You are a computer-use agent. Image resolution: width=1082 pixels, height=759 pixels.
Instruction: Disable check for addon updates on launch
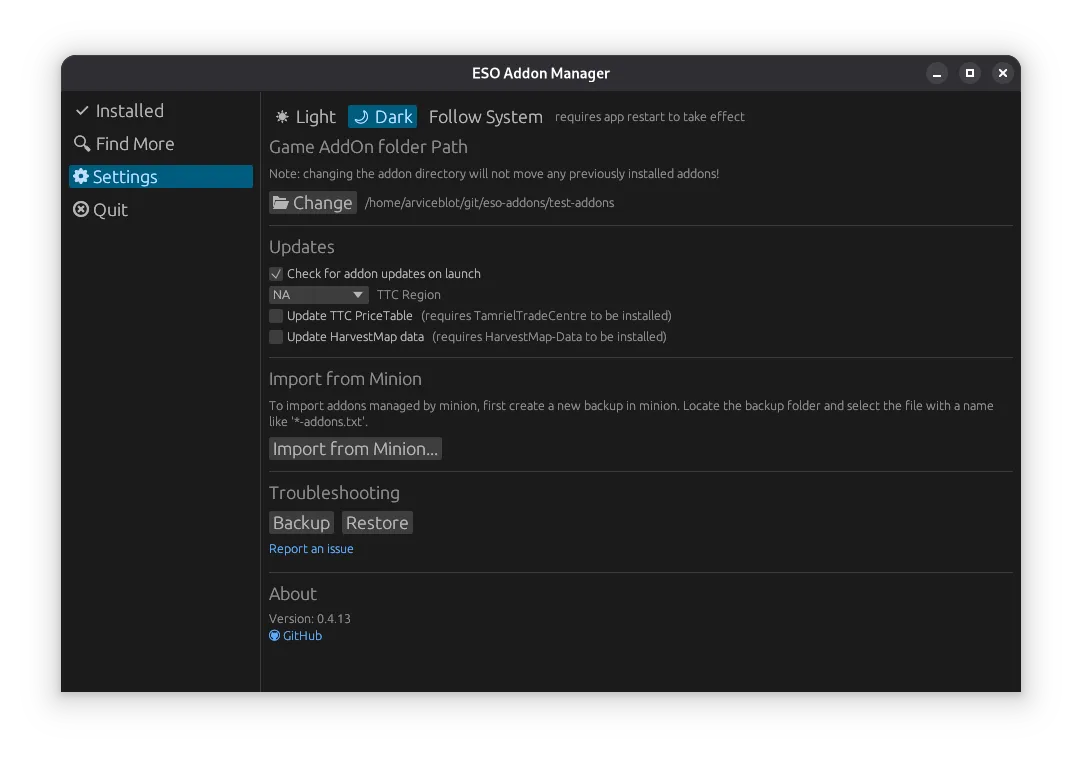(276, 274)
